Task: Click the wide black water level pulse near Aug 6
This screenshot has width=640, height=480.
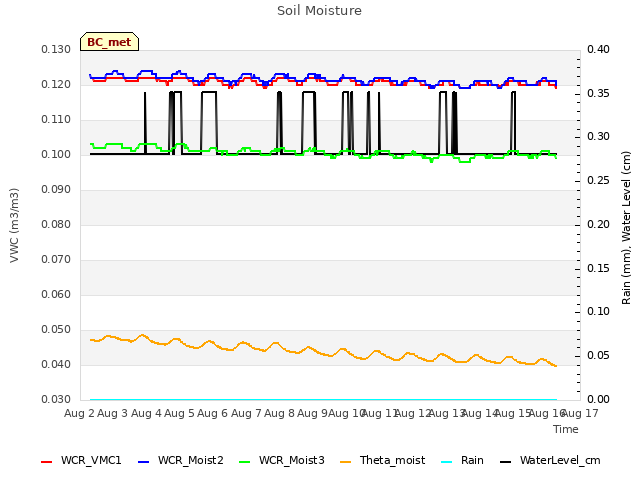Action: point(209,92)
